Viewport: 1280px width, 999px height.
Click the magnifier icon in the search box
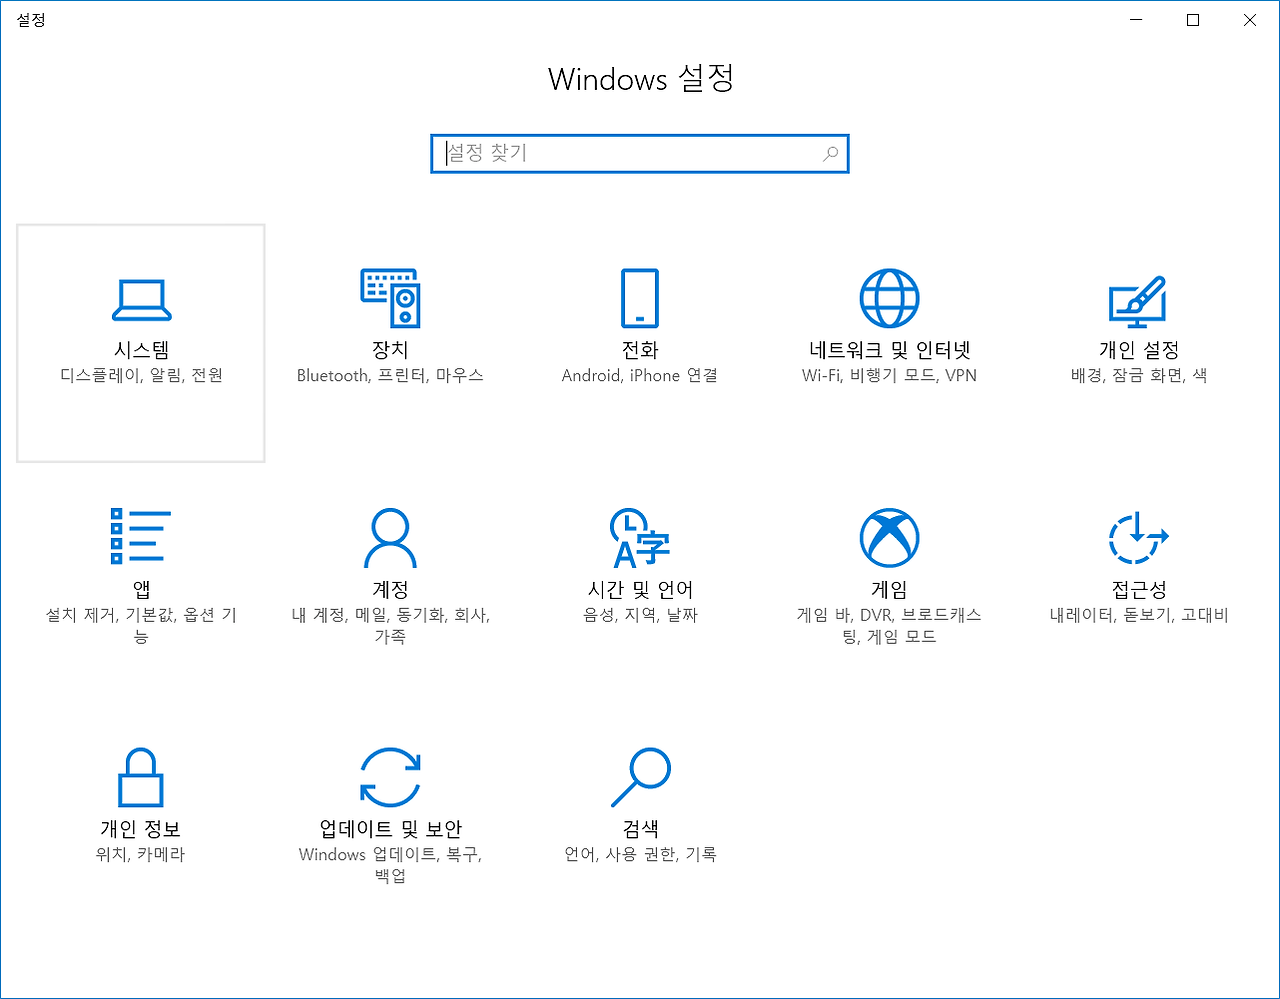coord(830,154)
